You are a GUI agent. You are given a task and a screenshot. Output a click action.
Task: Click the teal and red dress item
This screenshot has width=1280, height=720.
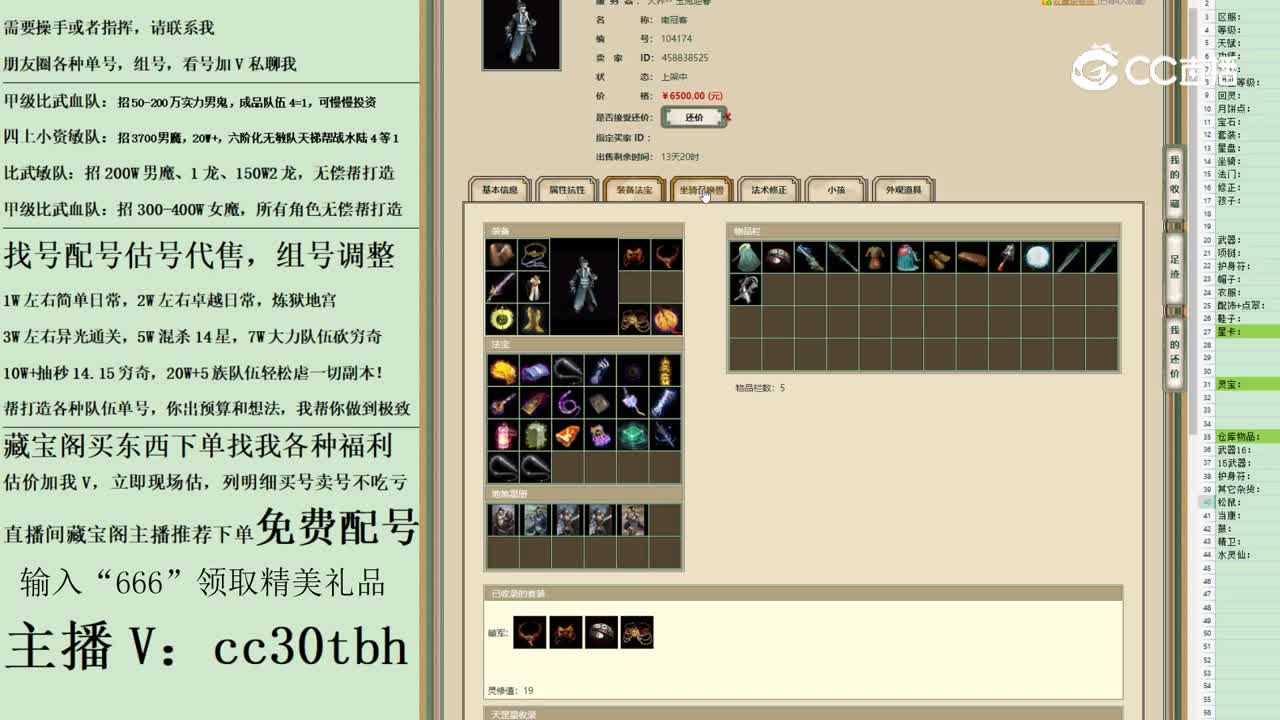point(907,257)
